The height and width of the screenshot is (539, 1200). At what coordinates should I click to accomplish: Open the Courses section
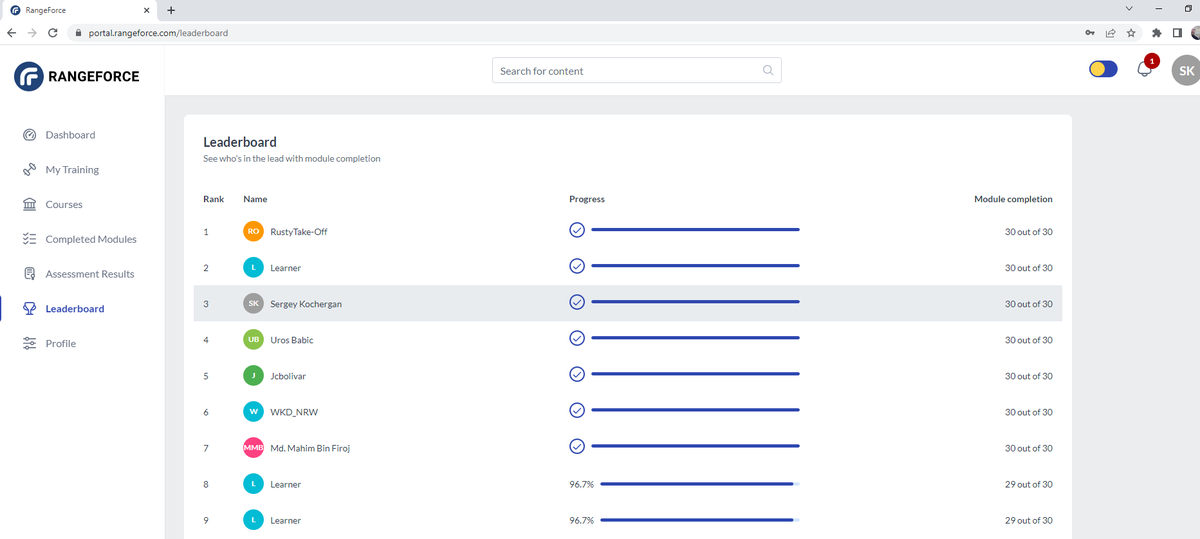[64, 205]
